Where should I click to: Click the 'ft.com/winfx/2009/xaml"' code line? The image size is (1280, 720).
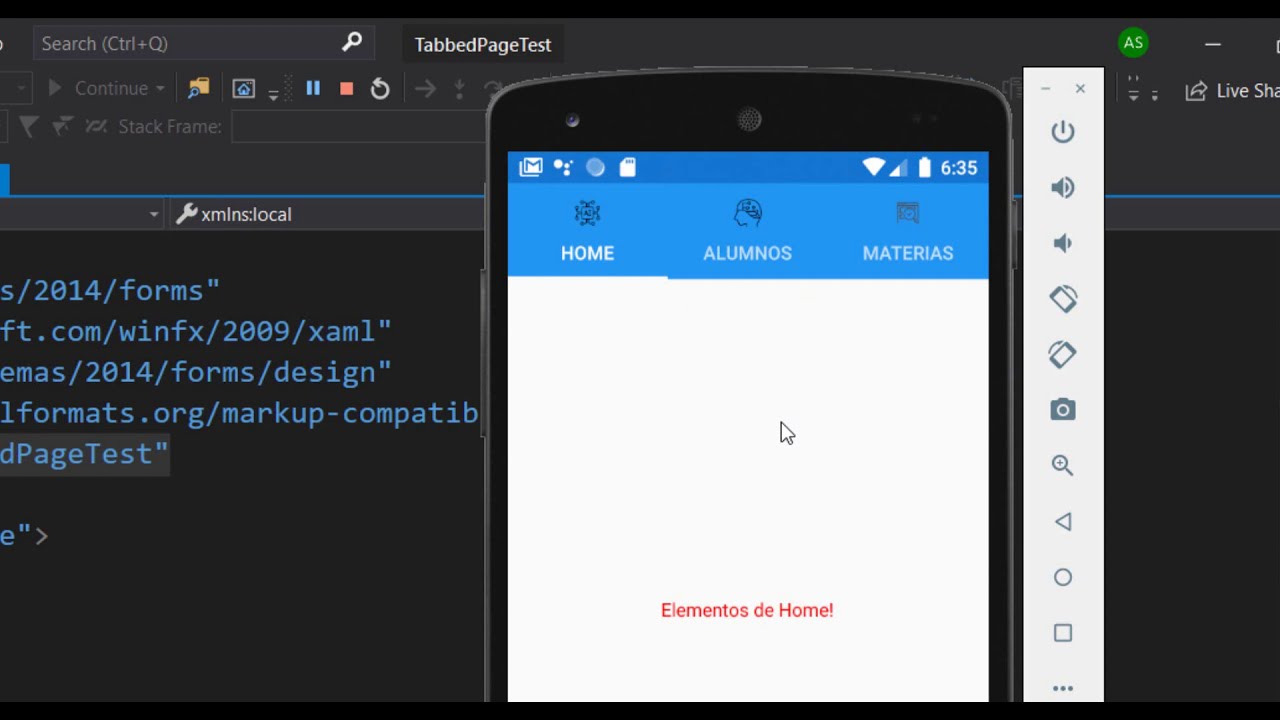coord(196,331)
